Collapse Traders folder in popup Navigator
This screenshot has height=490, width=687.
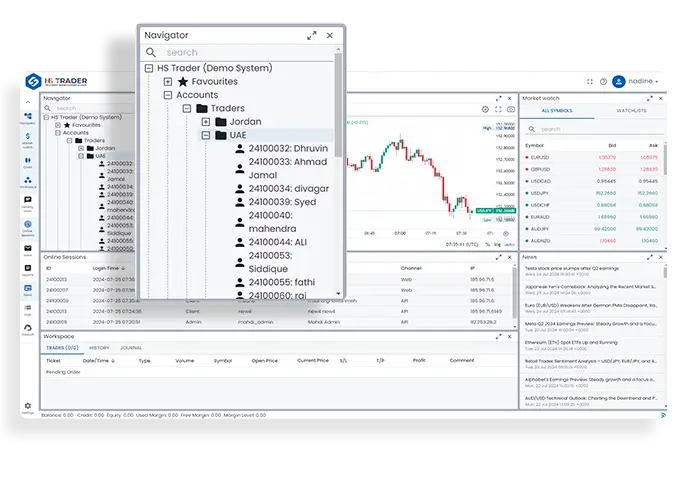(187, 108)
